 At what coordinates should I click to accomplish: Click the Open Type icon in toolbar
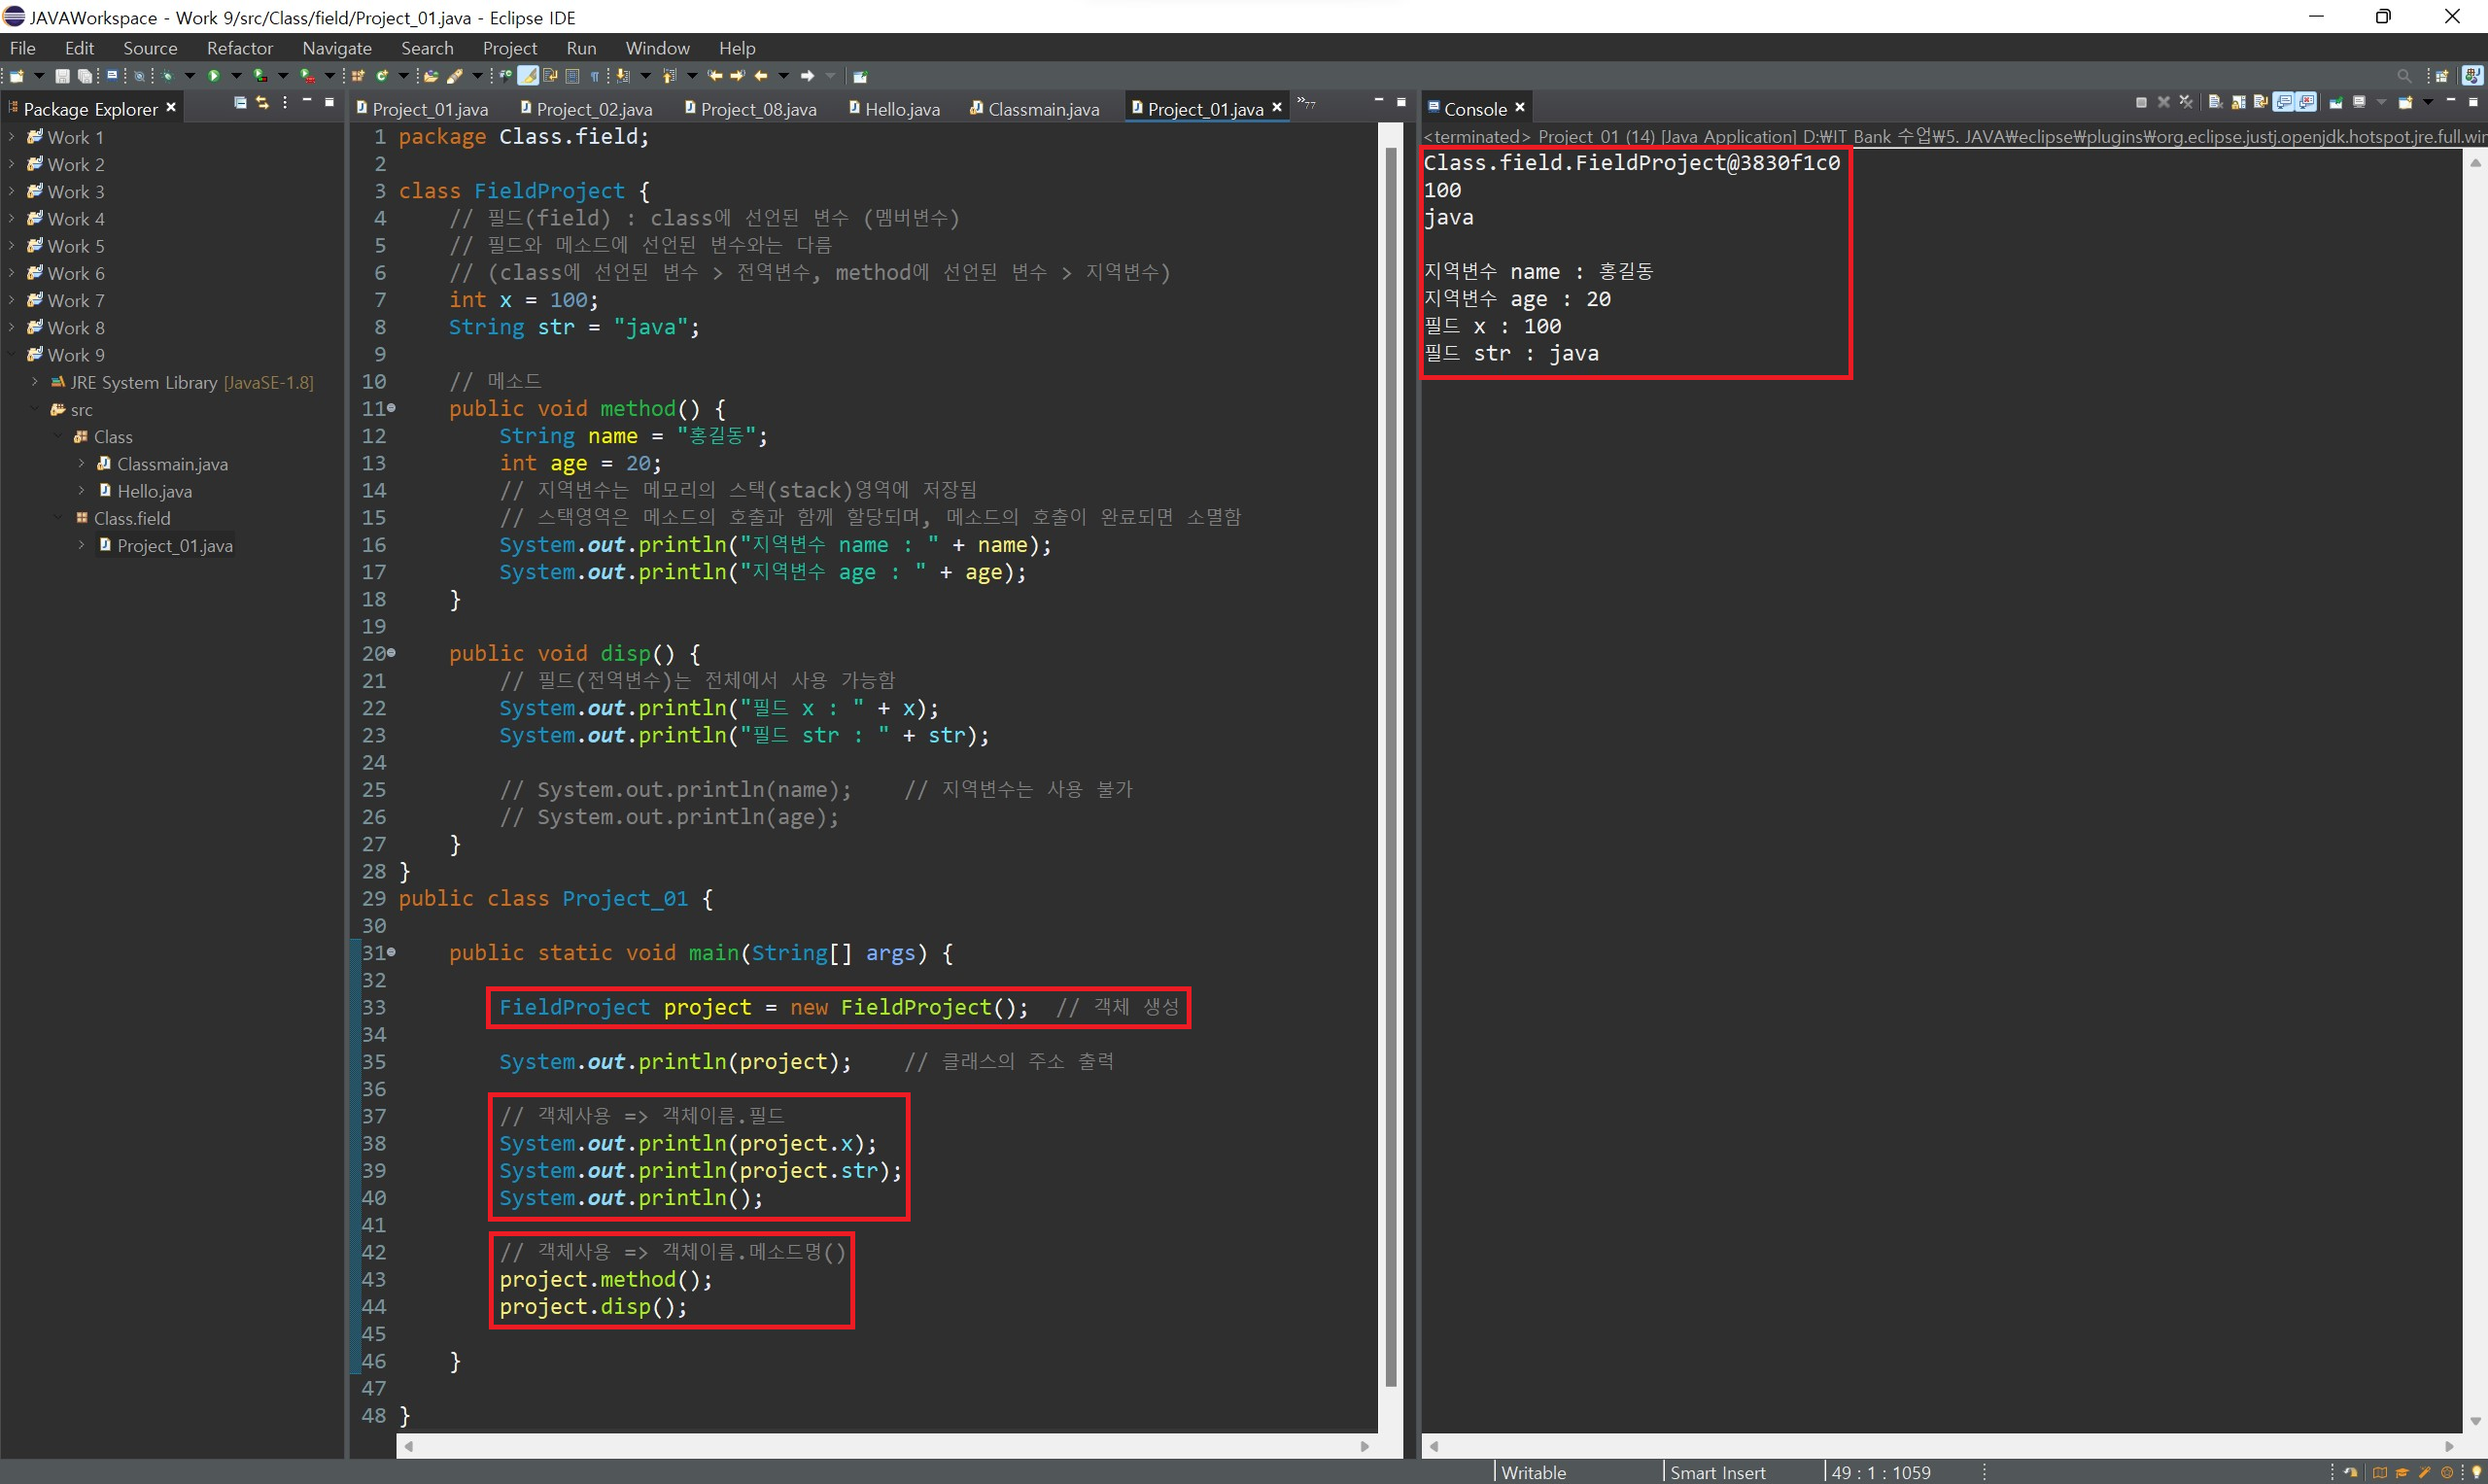(x=431, y=76)
